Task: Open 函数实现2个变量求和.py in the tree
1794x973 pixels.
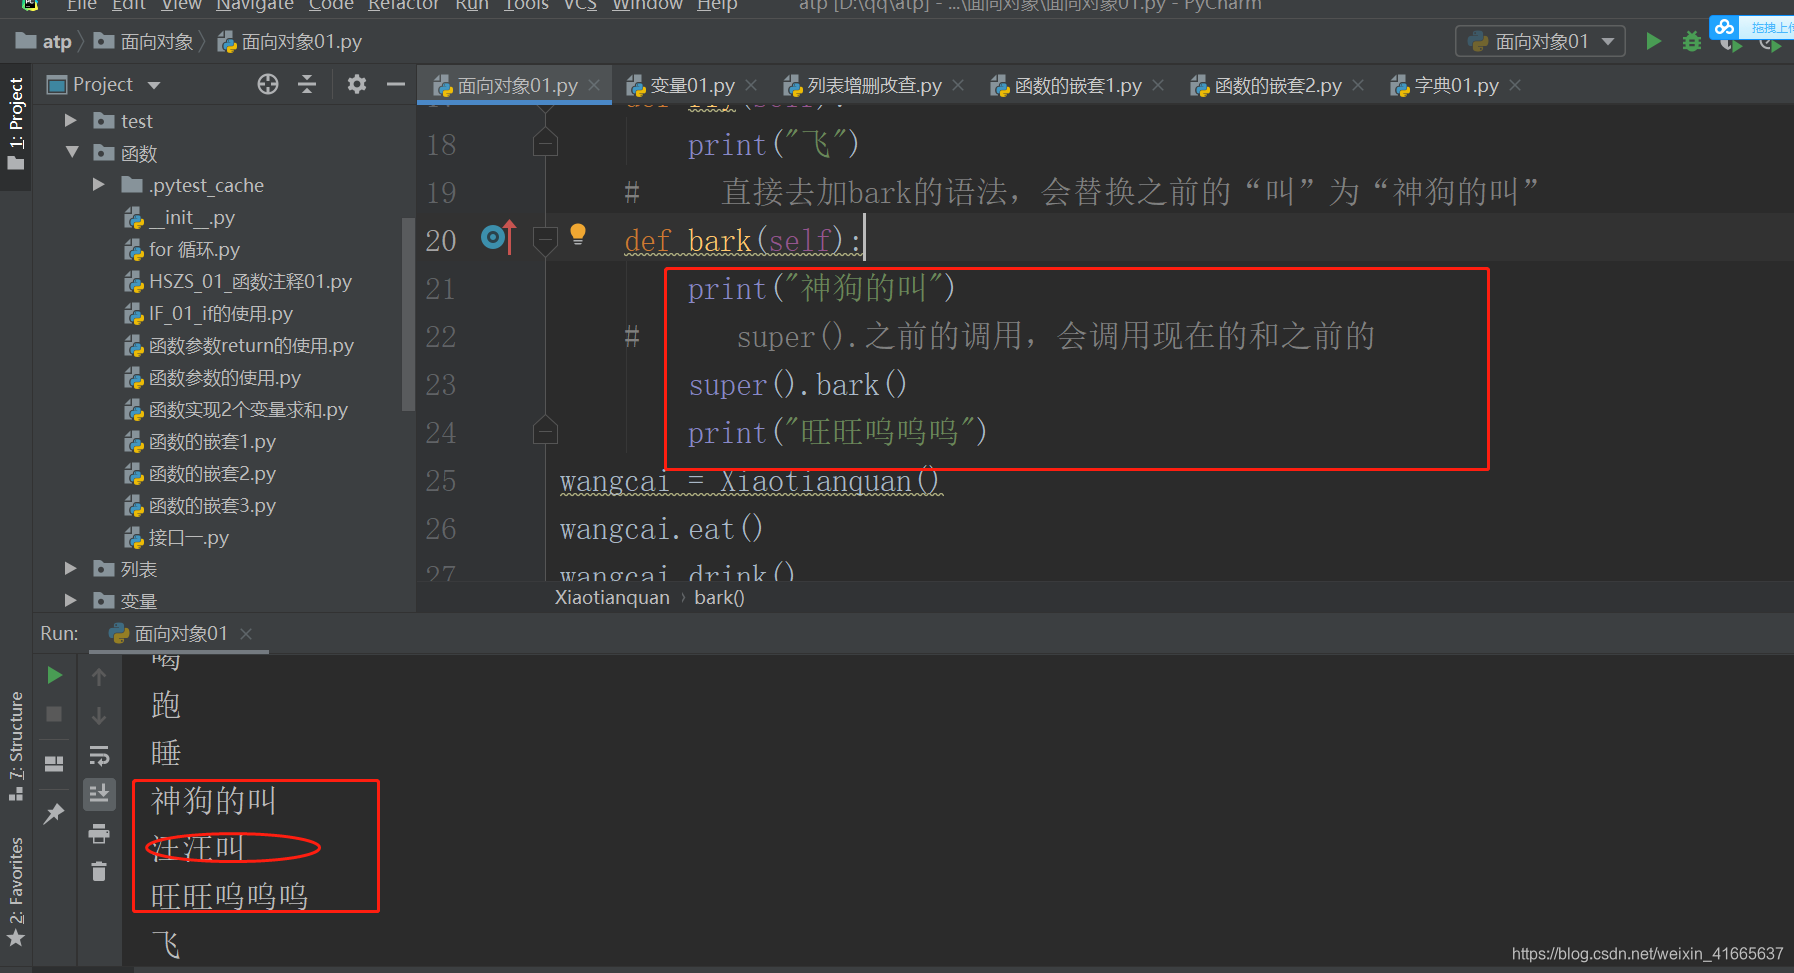Action: (236, 409)
